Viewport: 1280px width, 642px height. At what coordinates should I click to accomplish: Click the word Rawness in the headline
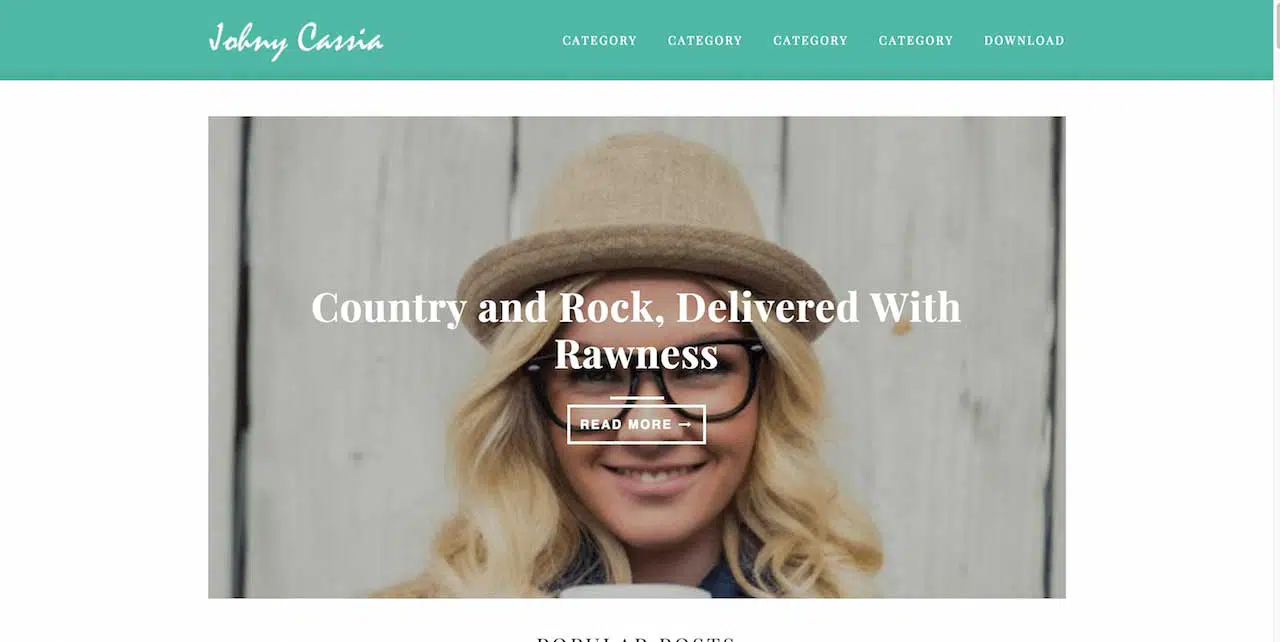(x=636, y=354)
